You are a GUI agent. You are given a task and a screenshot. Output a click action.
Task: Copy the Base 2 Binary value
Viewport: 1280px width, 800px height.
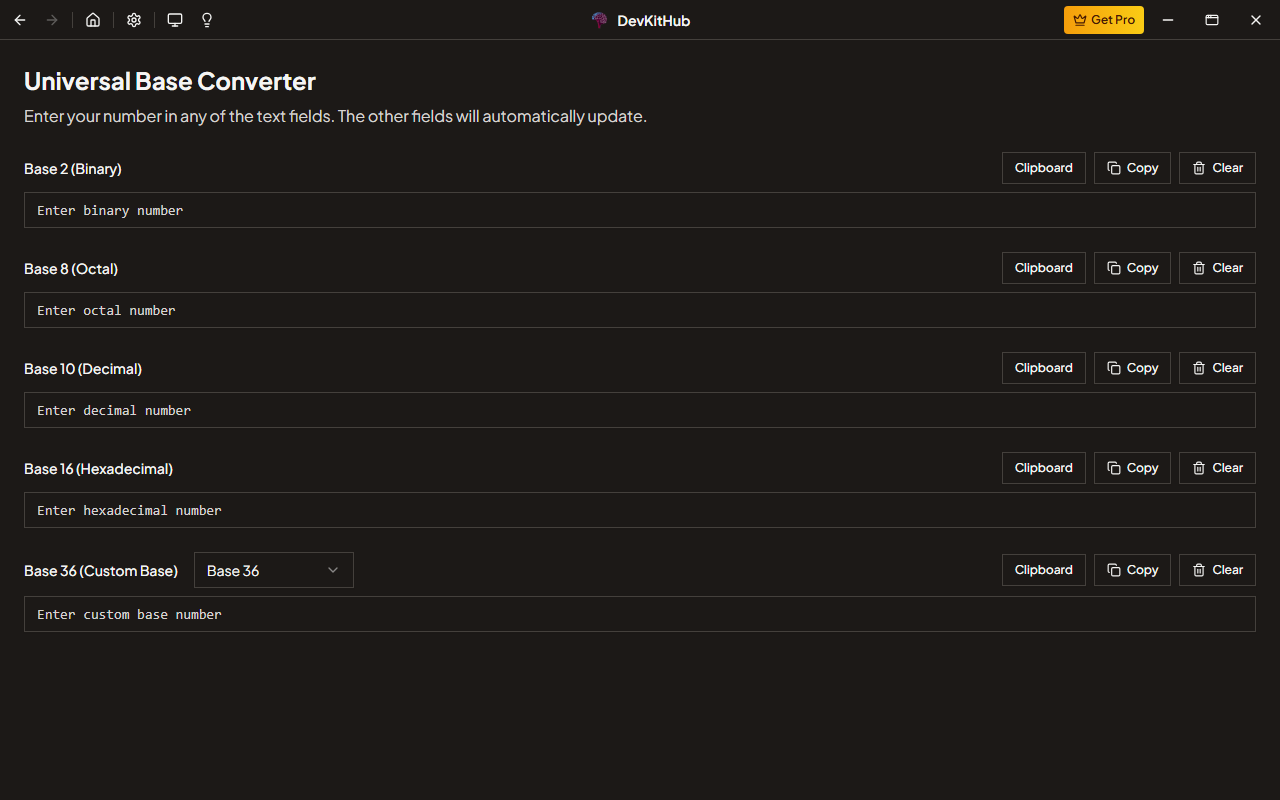(x=1132, y=168)
